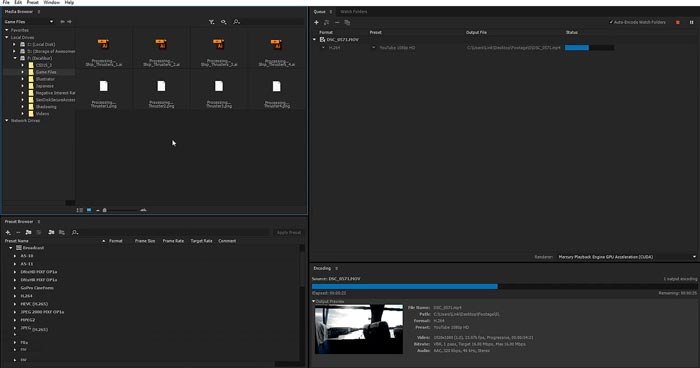Collapse the Broadcast preset group
The height and width of the screenshot is (368, 700).
coord(11,248)
